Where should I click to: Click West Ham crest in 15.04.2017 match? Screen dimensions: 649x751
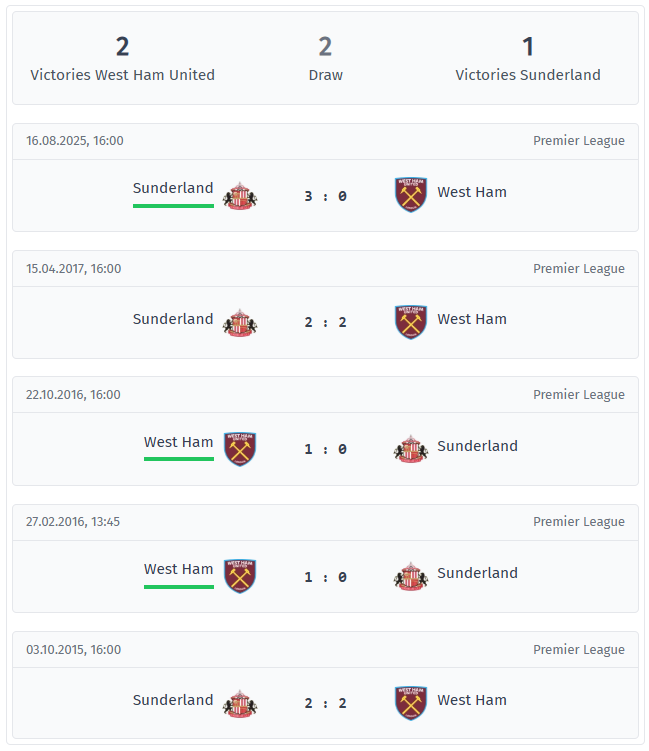coord(410,322)
